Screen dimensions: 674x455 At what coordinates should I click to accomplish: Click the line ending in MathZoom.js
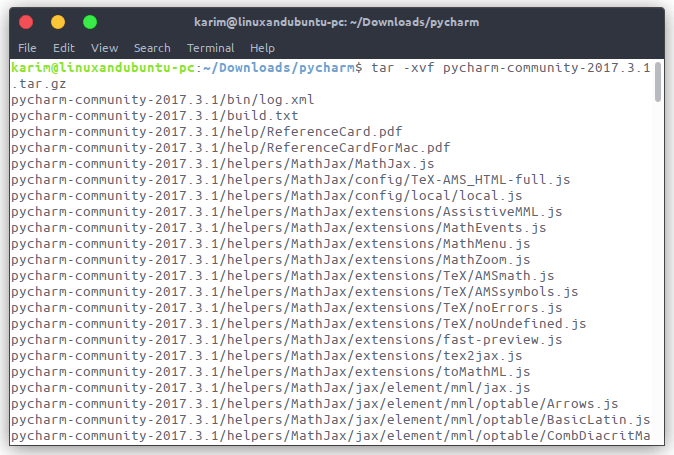click(271, 260)
